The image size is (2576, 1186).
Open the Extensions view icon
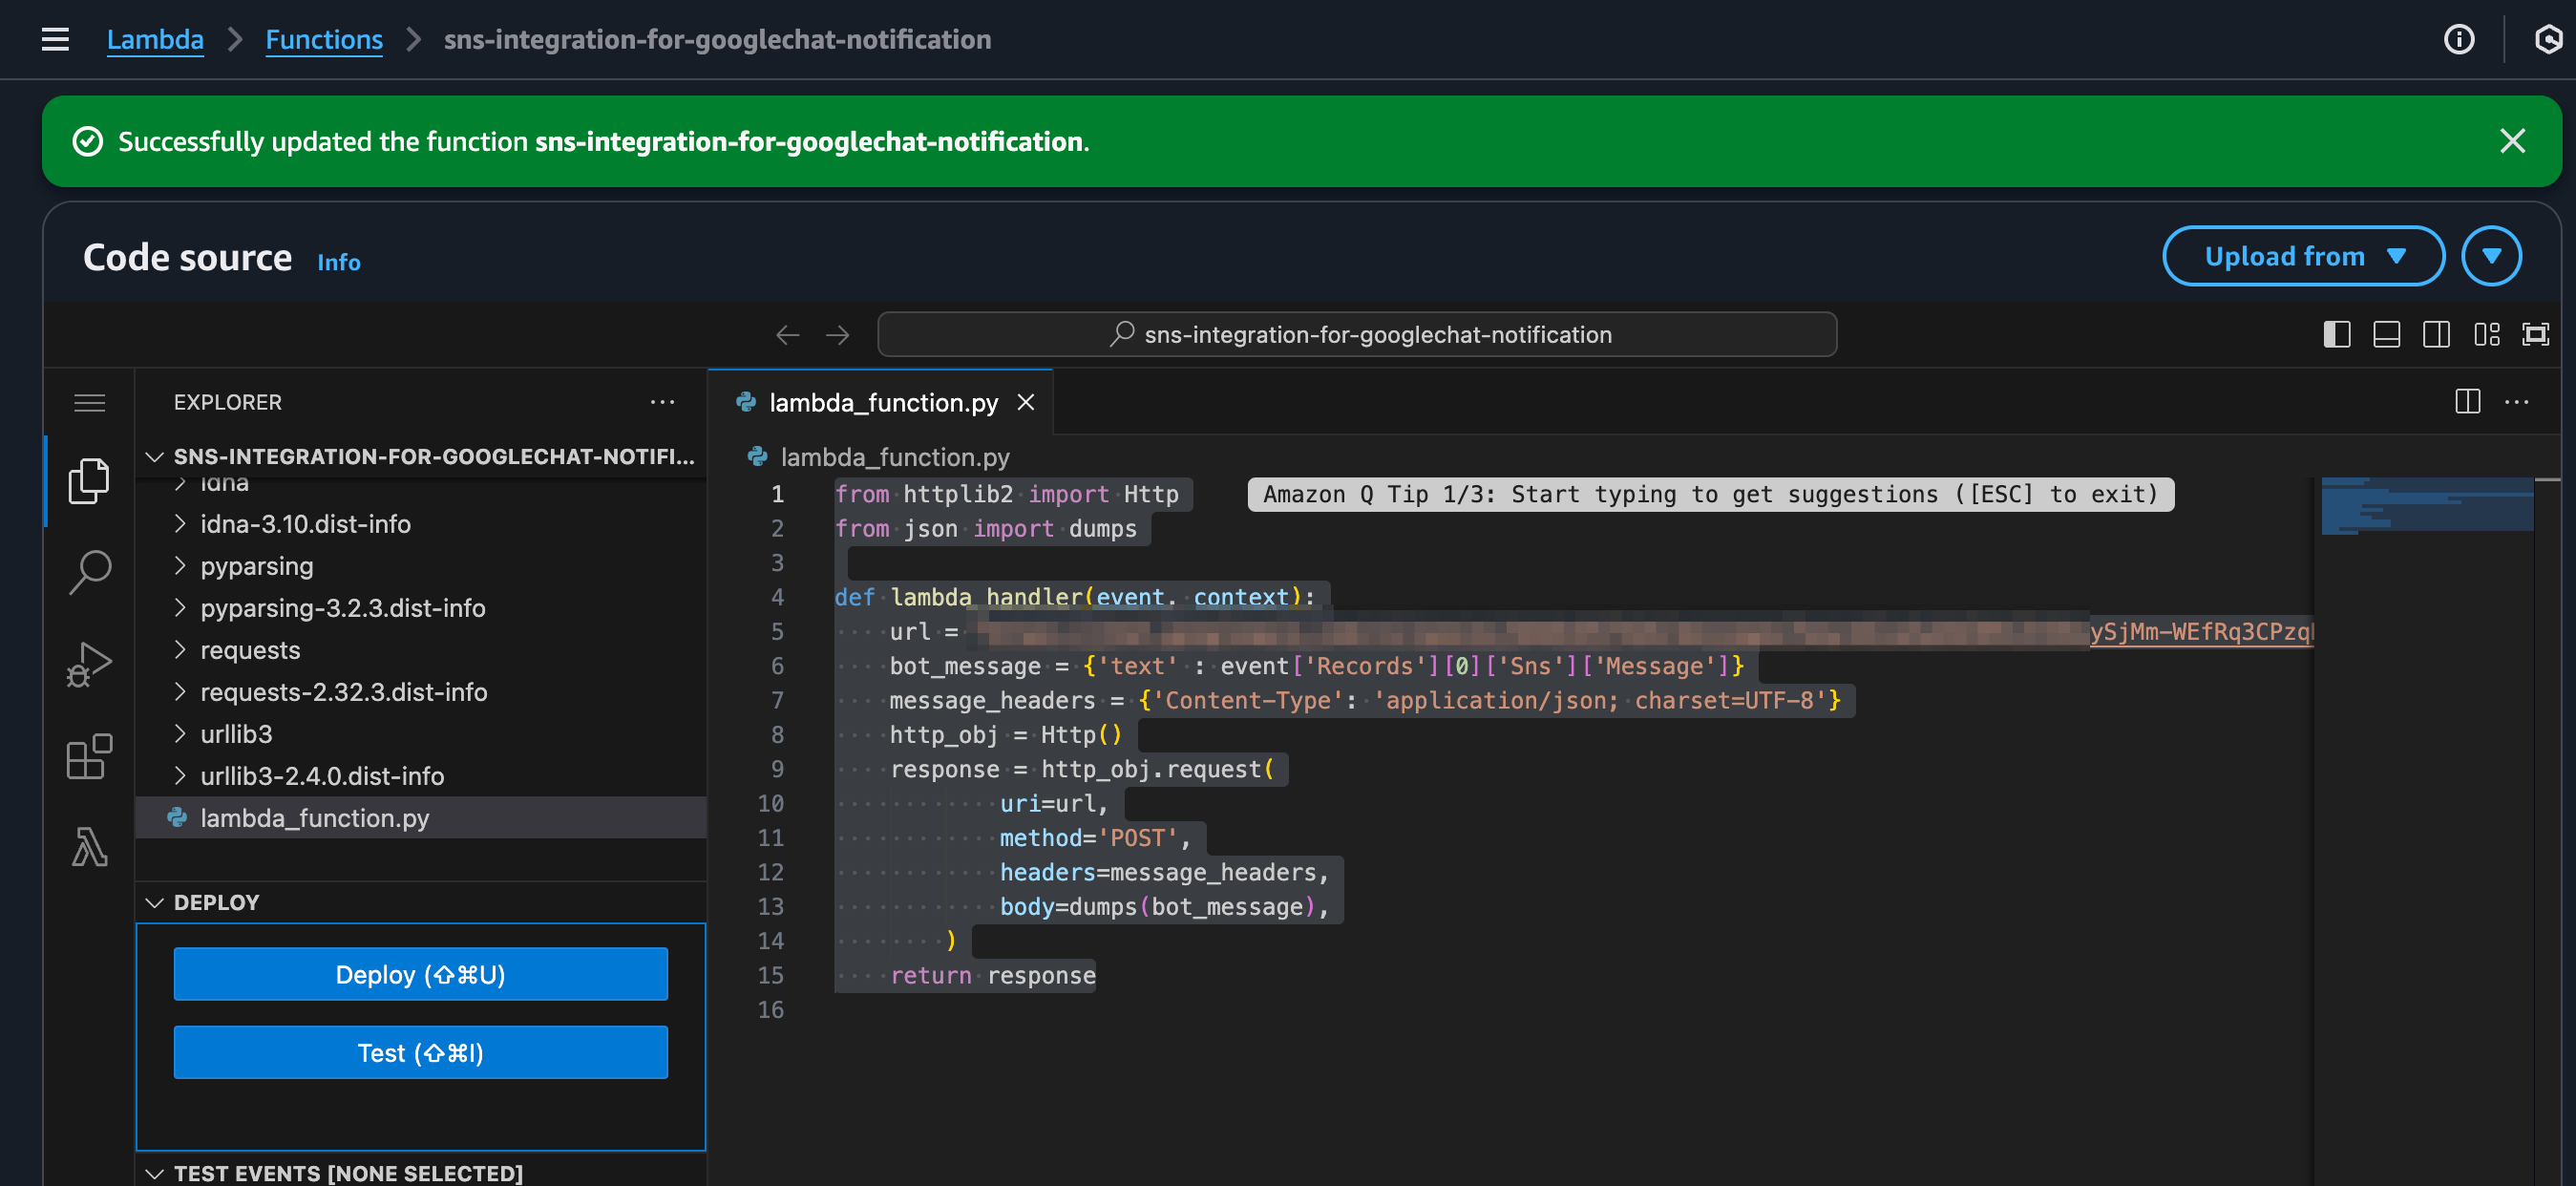[90, 756]
